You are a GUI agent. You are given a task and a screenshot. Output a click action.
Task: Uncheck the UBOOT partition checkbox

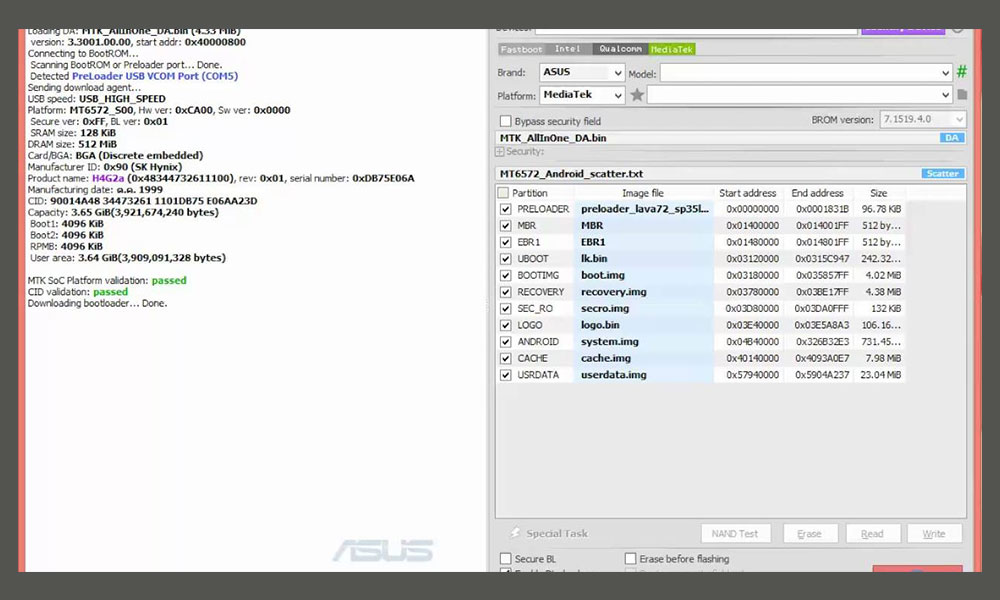click(x=506, y=259)
